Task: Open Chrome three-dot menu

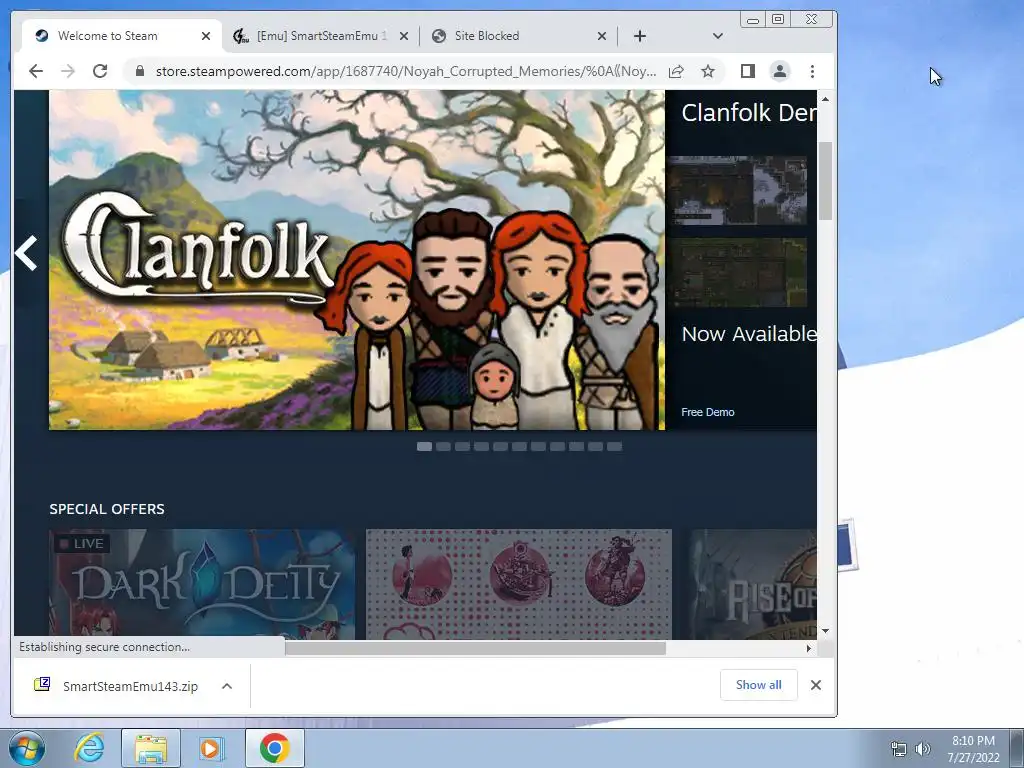Action: 812,71
